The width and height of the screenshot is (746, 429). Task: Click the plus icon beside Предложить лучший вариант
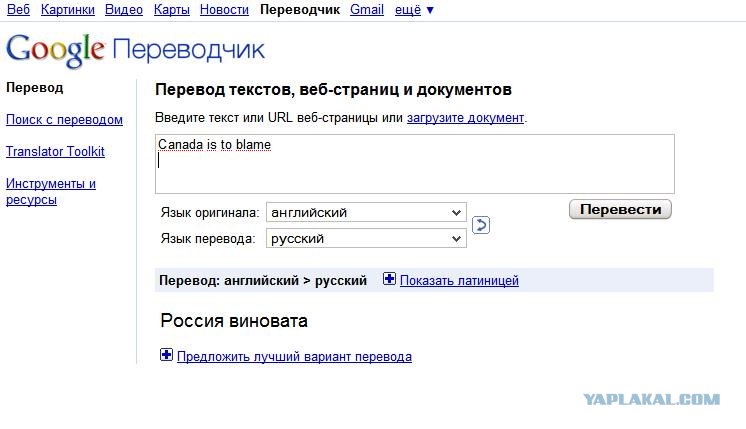(x=167, y=356)
